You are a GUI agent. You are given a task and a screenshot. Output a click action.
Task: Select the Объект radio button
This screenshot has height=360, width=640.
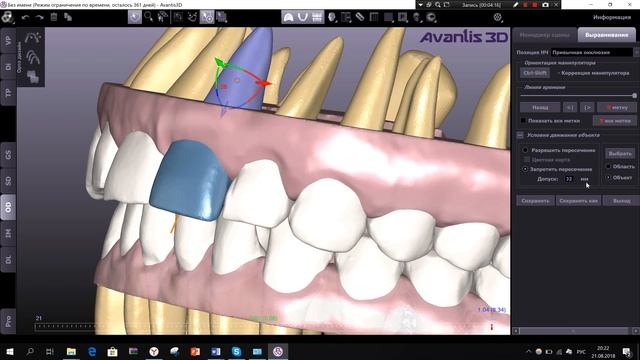coord(608,178)
